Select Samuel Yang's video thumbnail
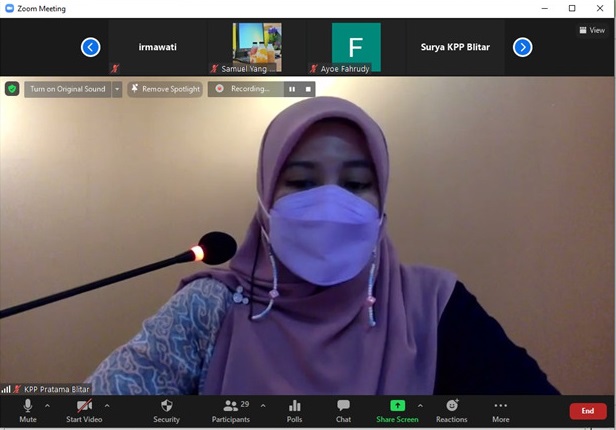Screen dimensions: 616x430 257,47
